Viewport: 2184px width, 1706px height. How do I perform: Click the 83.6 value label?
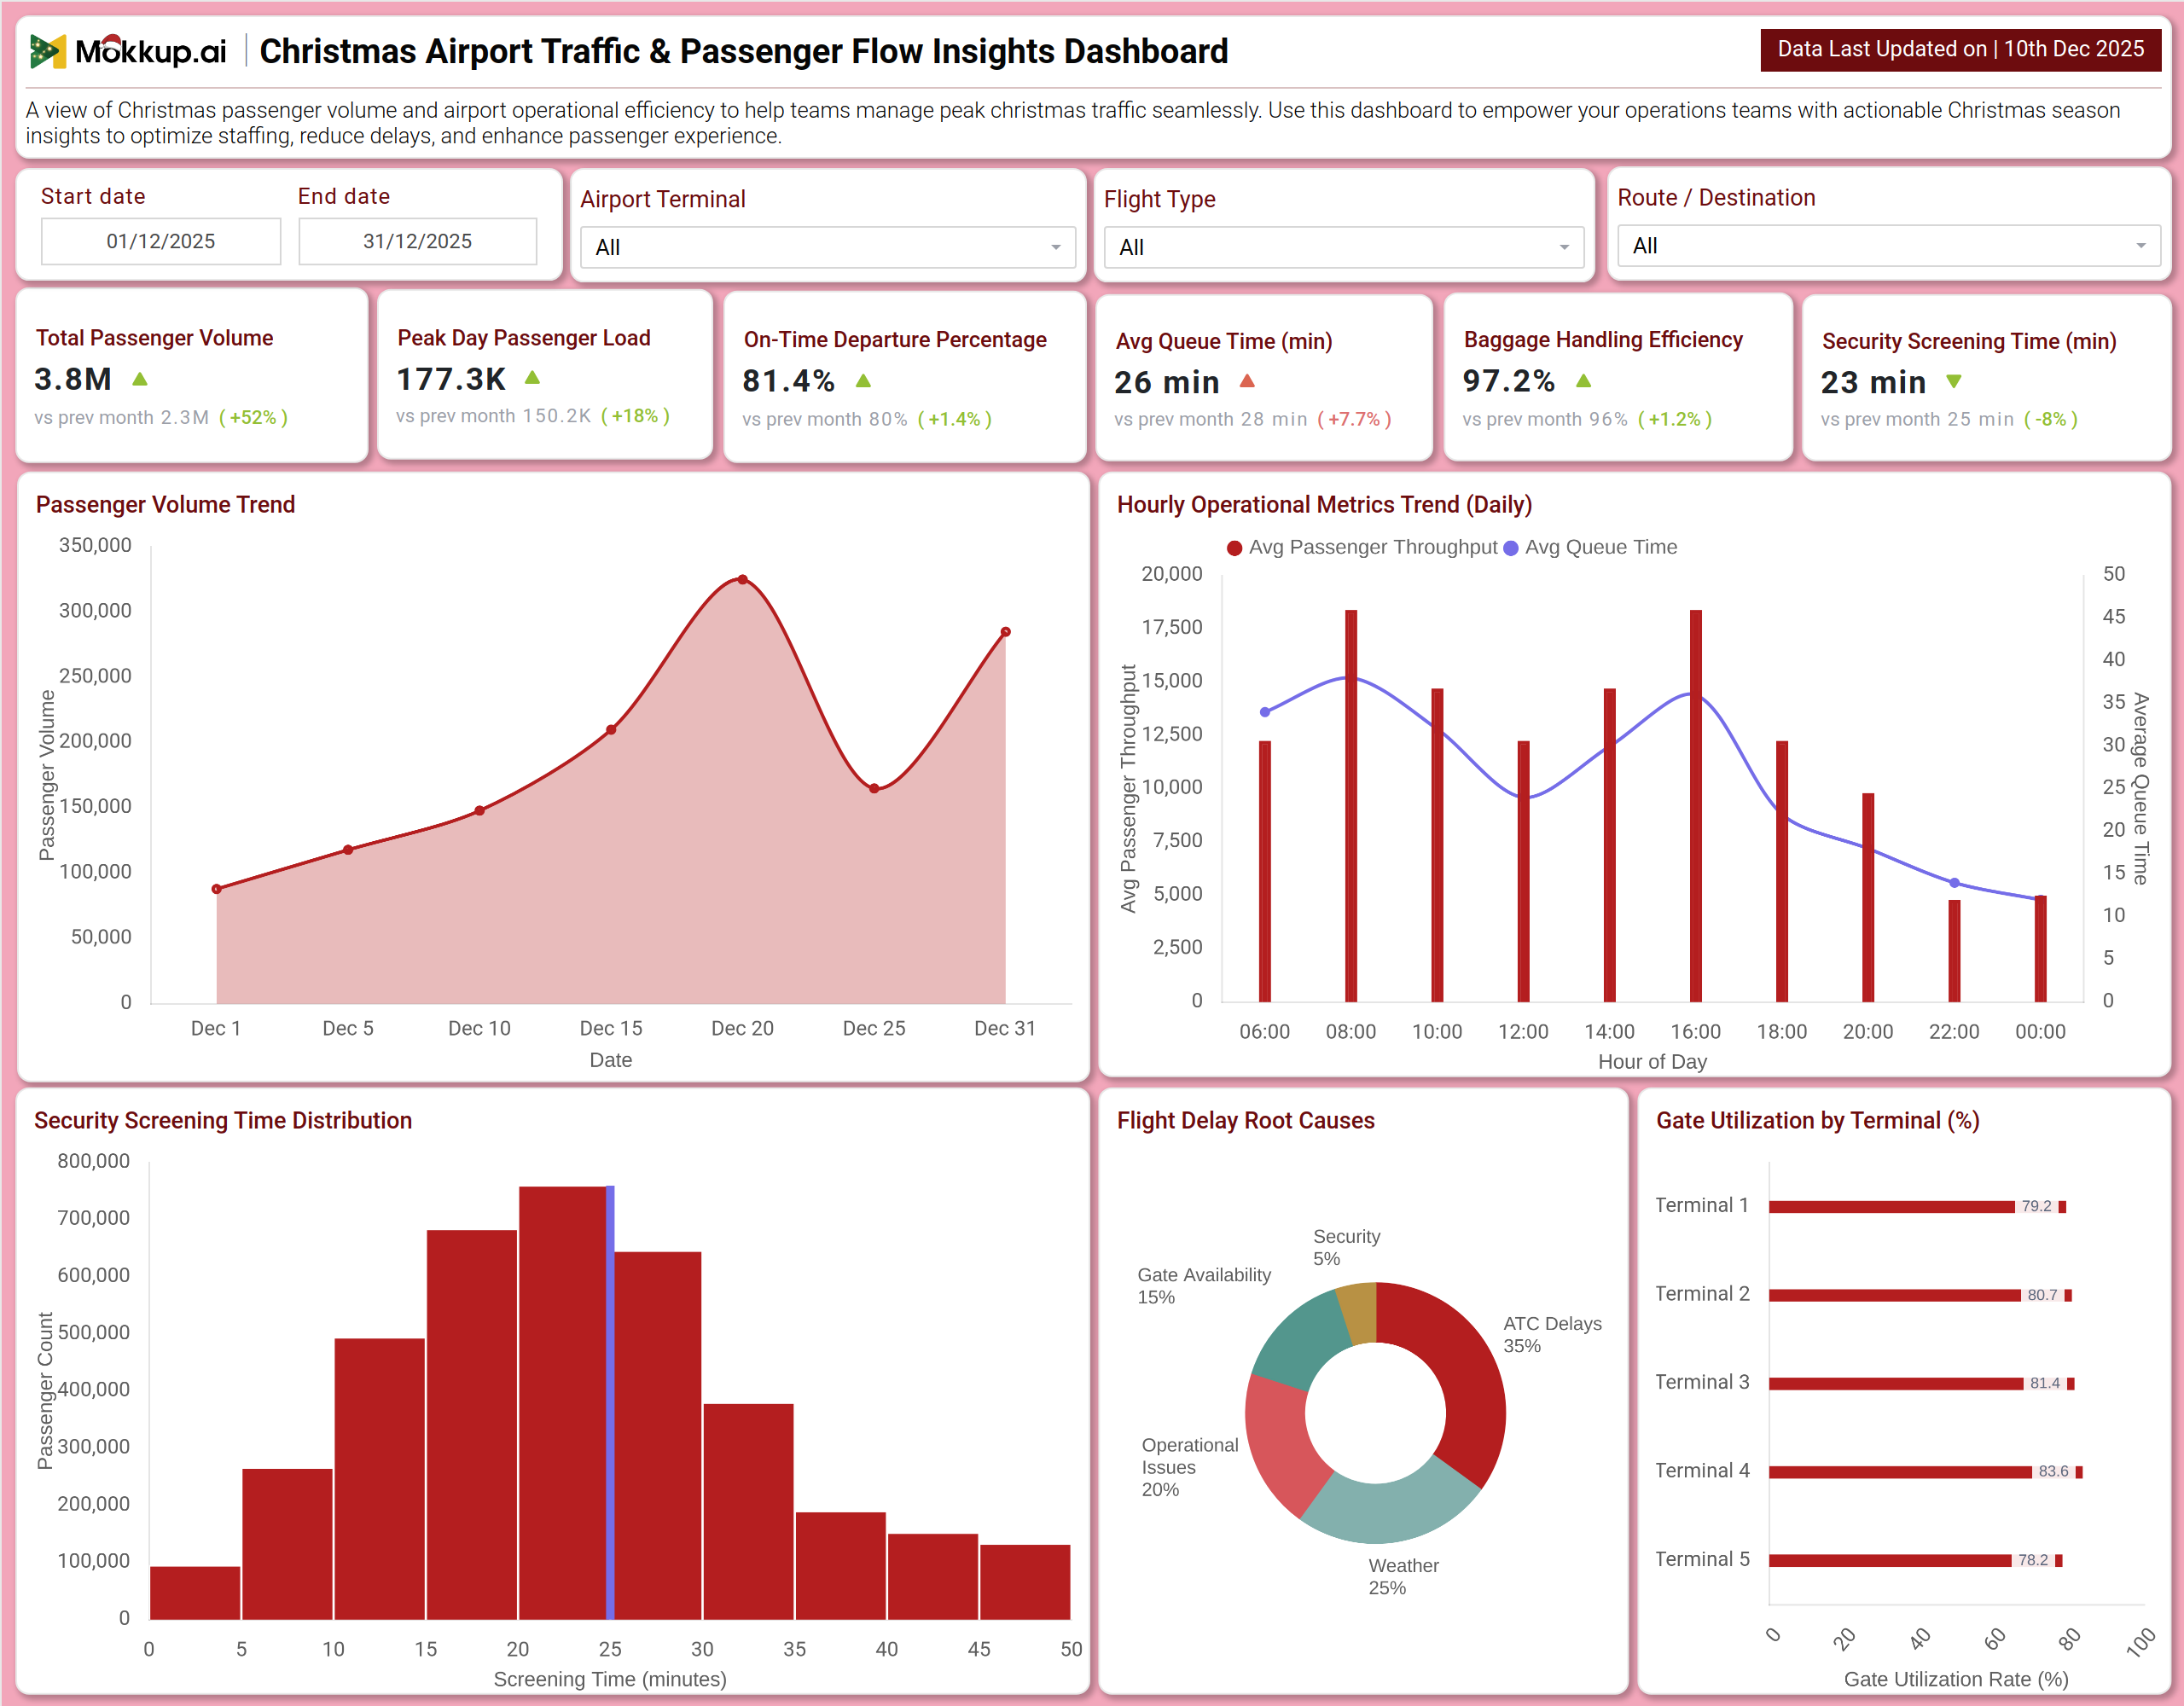[x=2053, y=1472]
